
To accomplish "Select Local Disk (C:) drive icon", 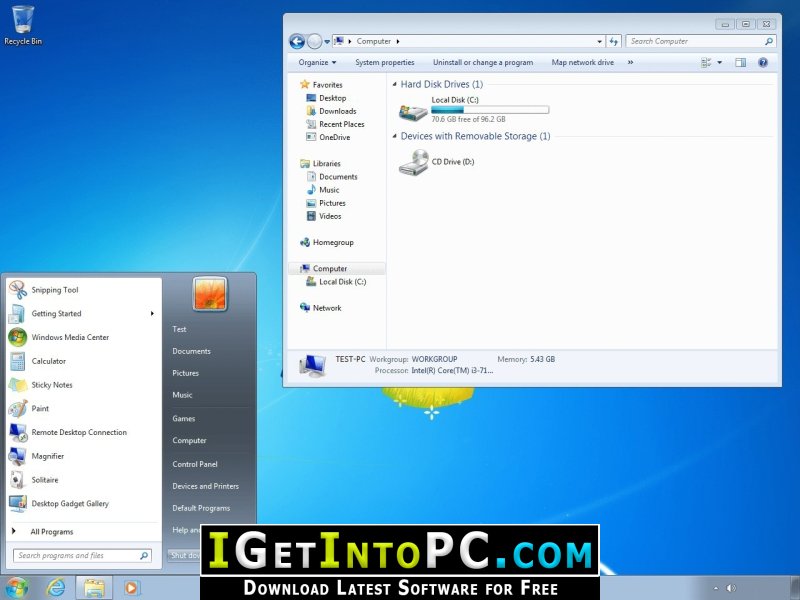I will pyautogui.click(x=413, y=111).
